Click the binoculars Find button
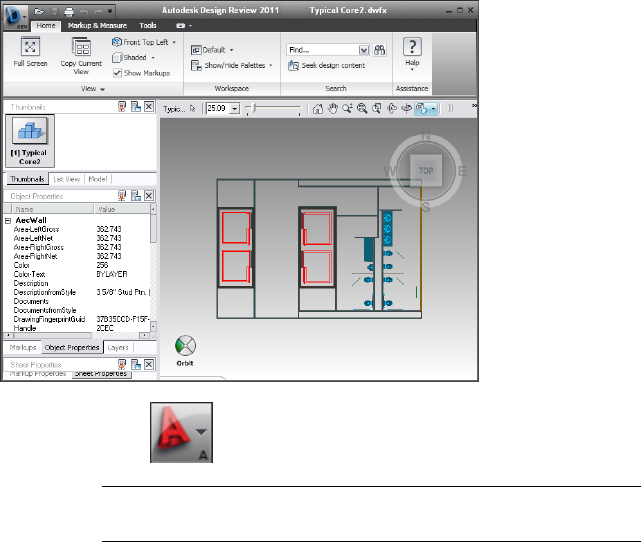 380,50
